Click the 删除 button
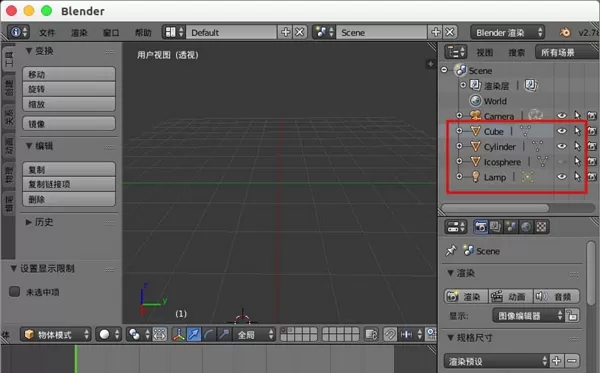Viewport: 600px width, 373px height. coord(69,199)
